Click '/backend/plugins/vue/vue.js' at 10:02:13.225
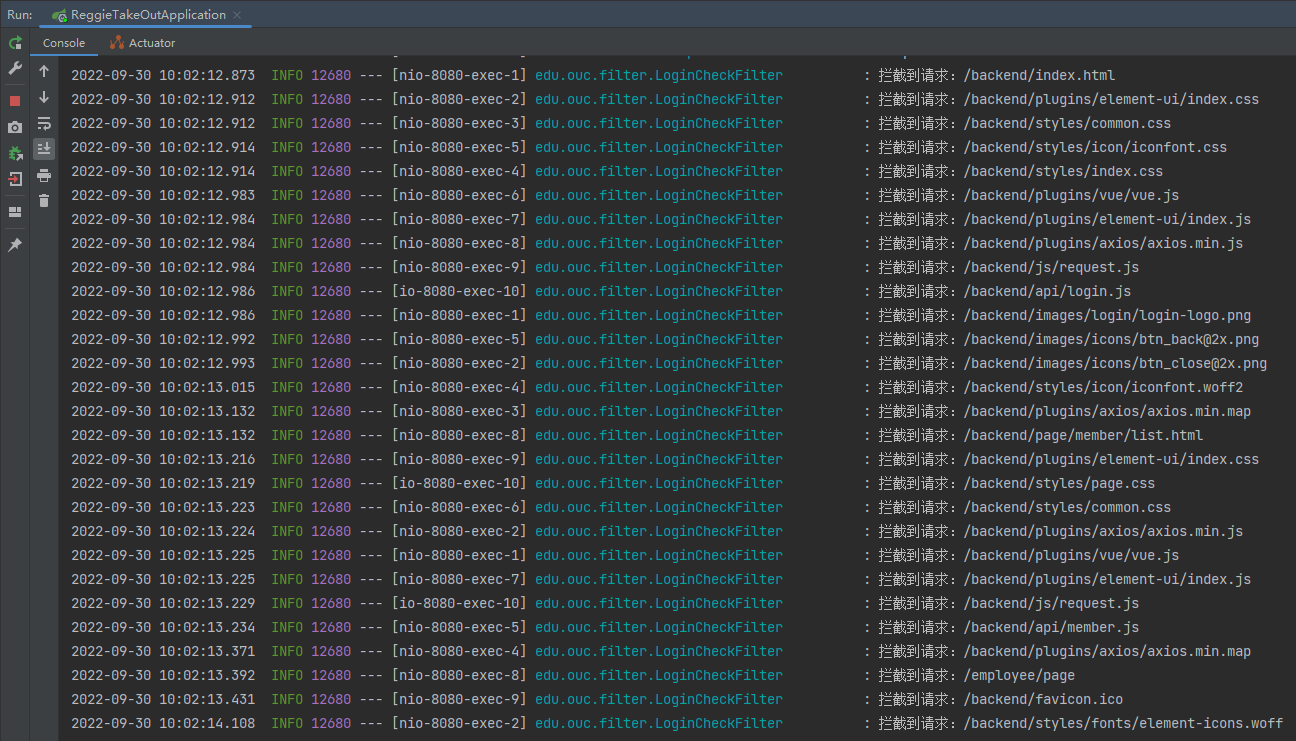1296x741 pixels. [x=1071, y=555]
